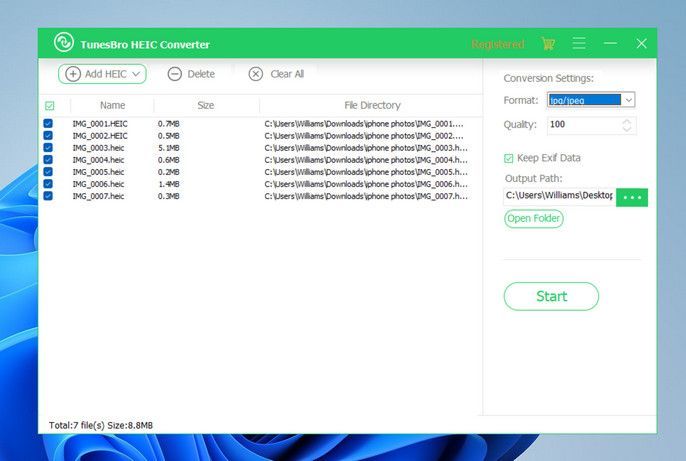Uncheck the IMG_0002.HEIC checkbox
The width and height of the screenshot is (686, 461).
48,136
